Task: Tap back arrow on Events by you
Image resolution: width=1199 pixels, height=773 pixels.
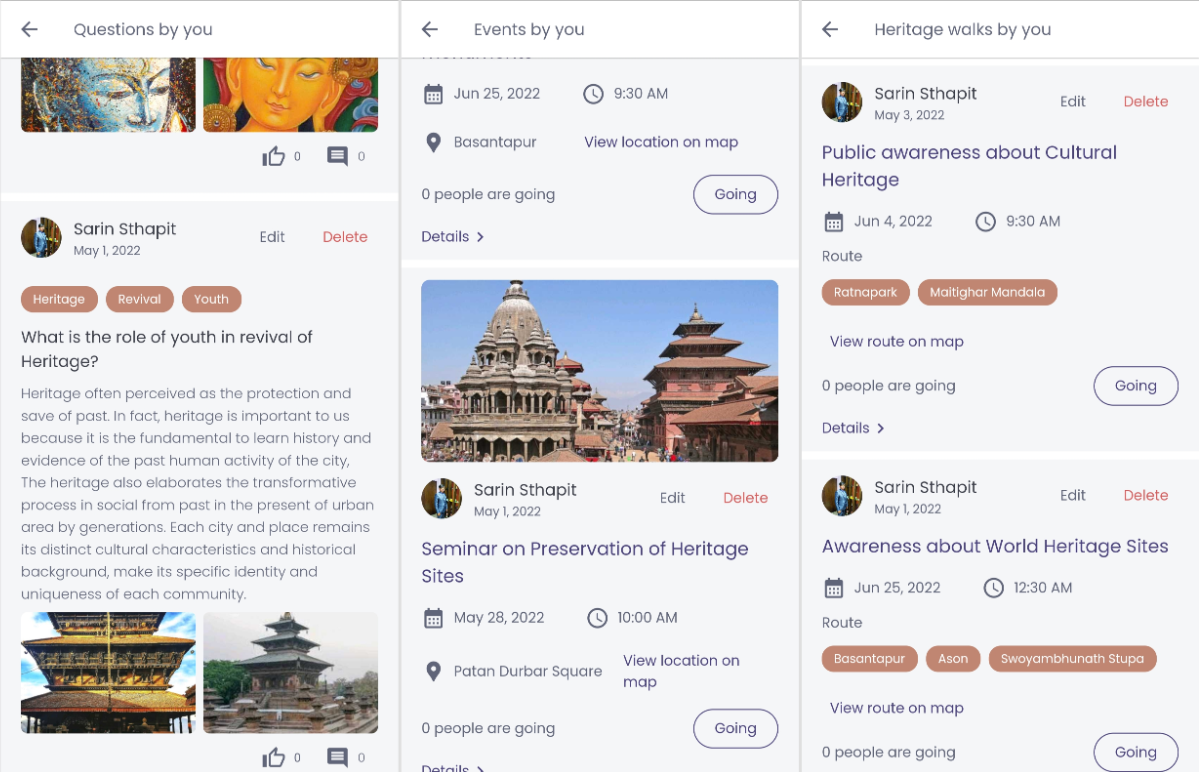Action: [x=430, y=30]
